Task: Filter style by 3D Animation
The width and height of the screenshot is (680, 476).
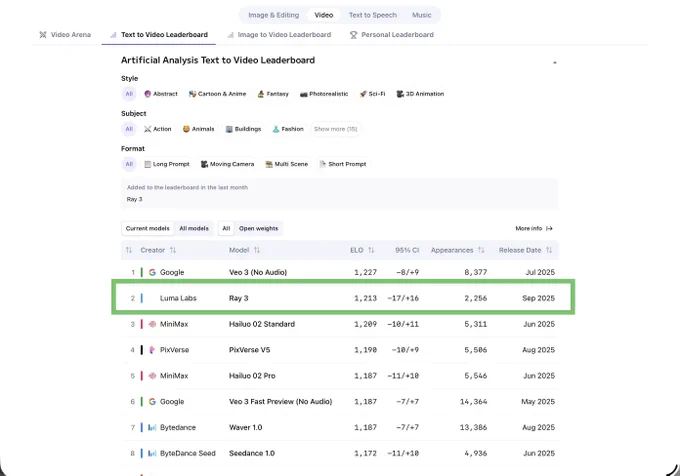Action: 420,94
